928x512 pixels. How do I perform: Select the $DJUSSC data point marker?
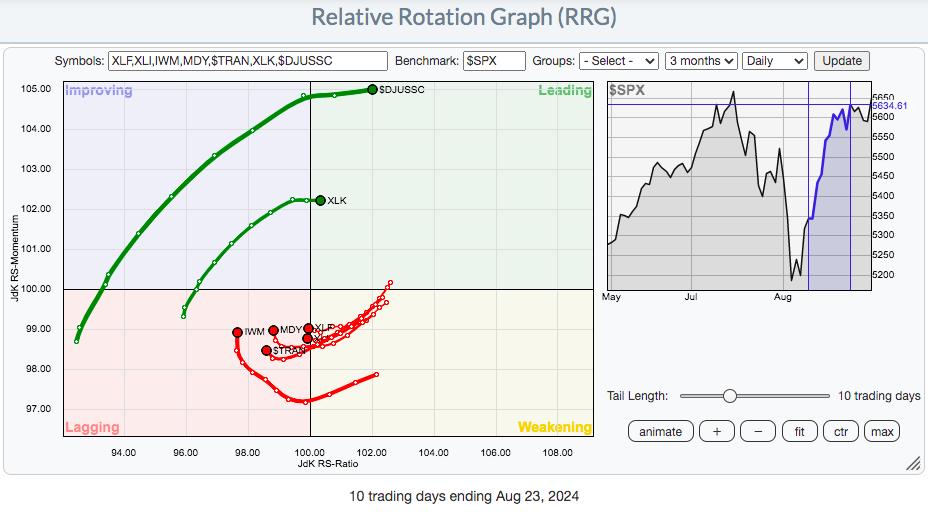tap(372, 89)
